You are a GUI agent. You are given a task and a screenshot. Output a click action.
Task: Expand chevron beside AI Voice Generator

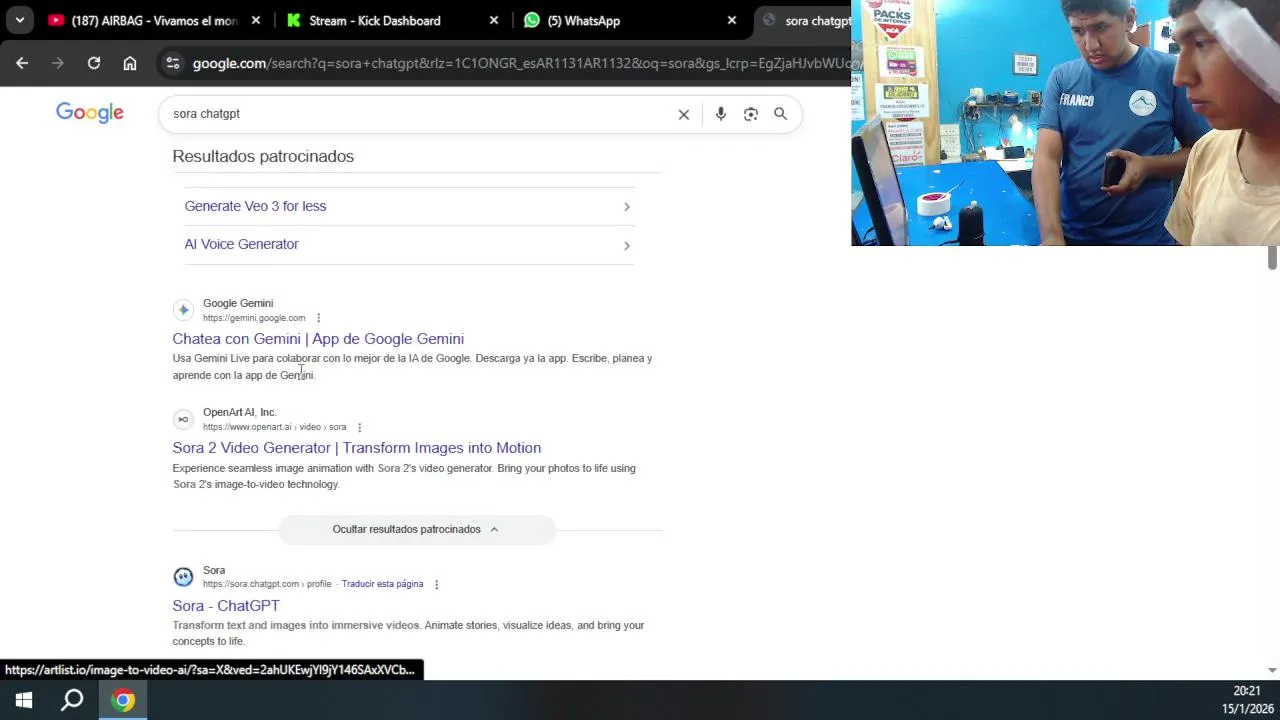click(x=627, y=245)
